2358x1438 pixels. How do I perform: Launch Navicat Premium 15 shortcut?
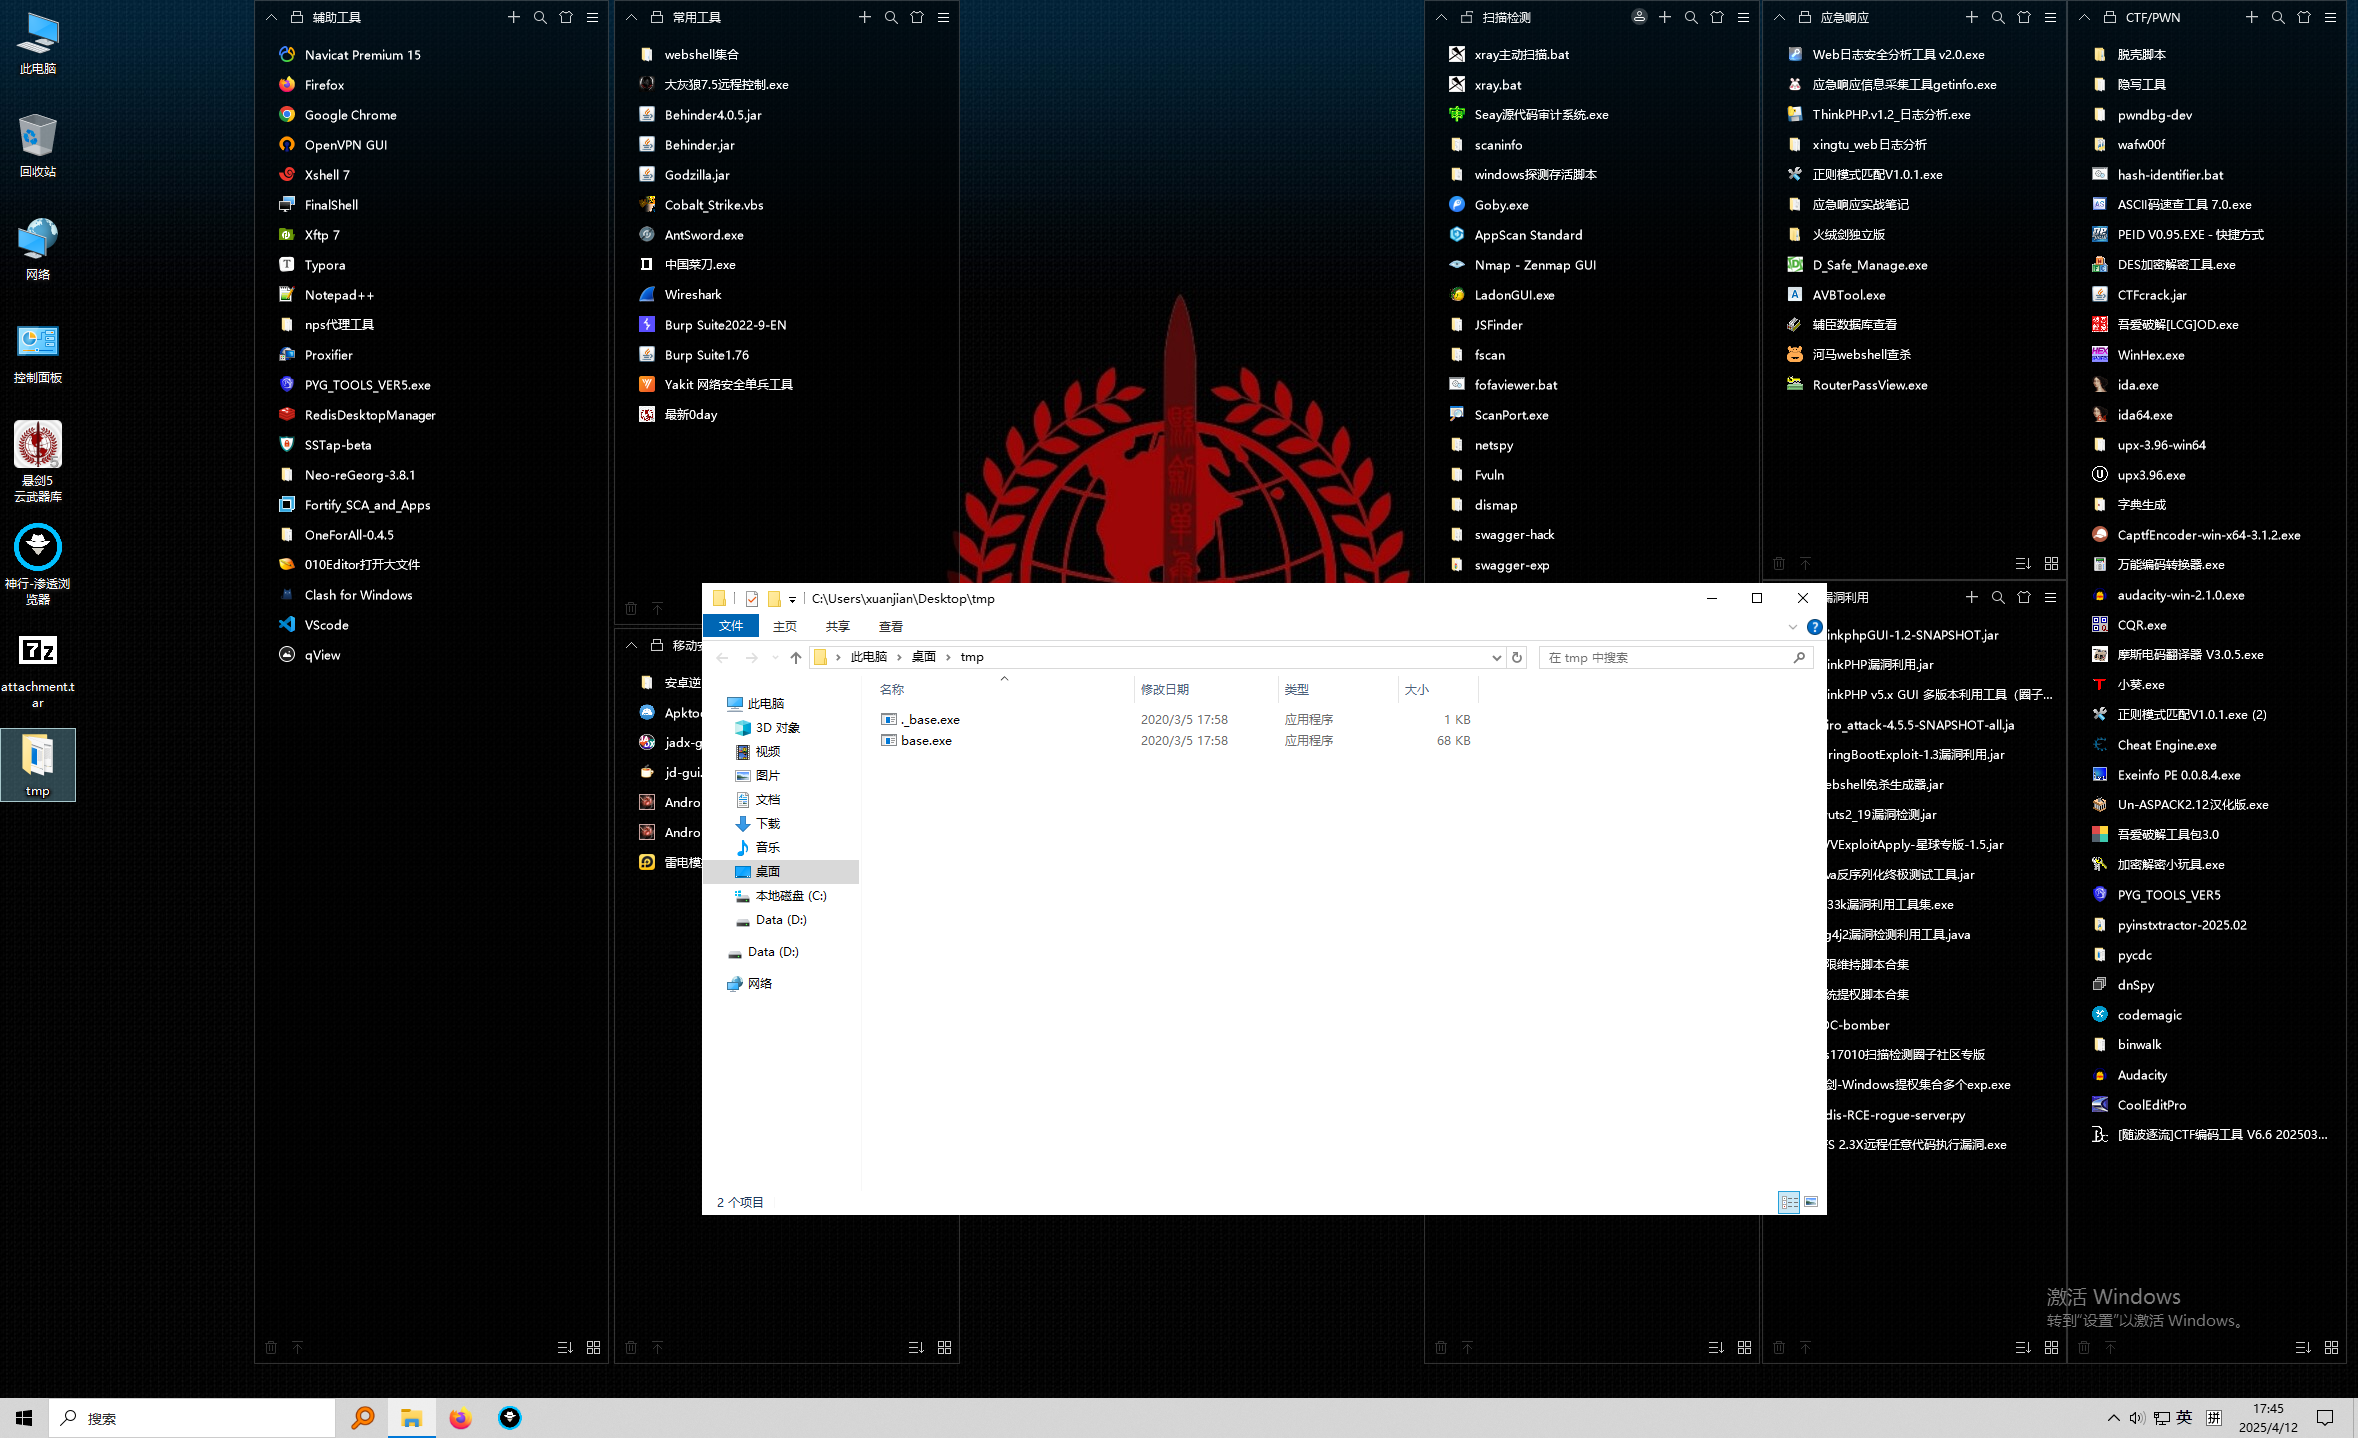362,55
